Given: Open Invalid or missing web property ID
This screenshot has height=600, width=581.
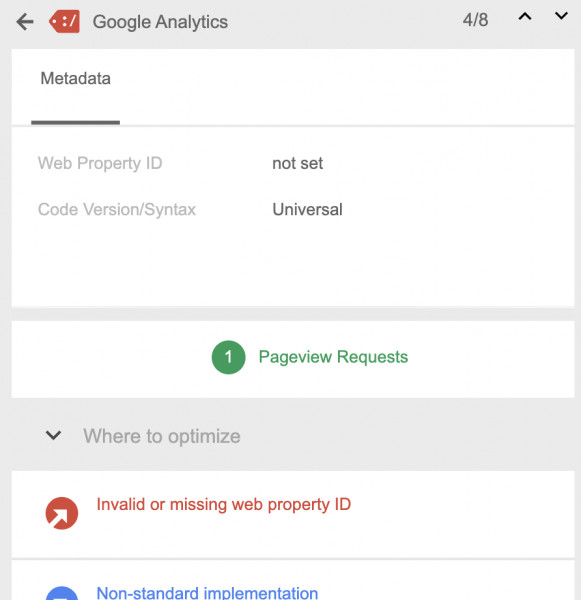Looking at the screenshot, I should (x=224, y=504).
